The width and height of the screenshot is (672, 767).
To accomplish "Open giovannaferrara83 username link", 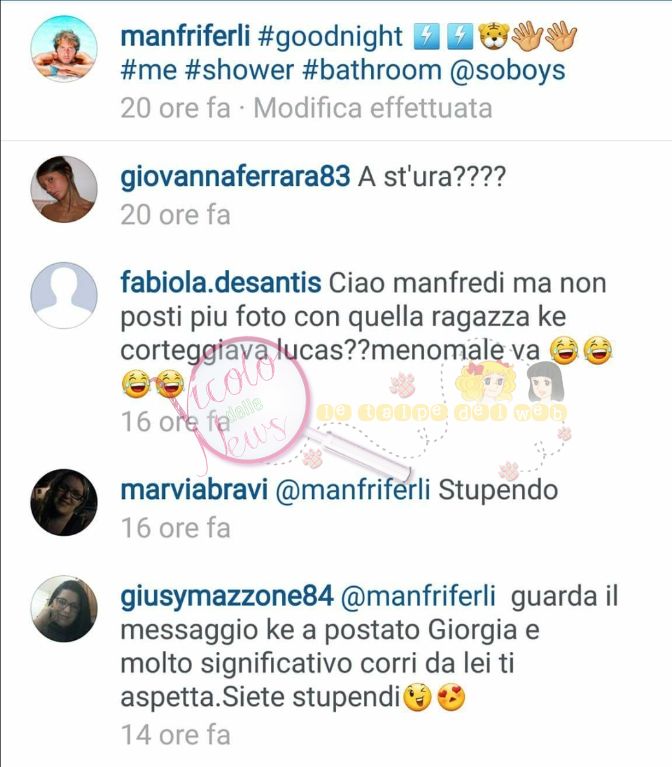I will (235, 177).
